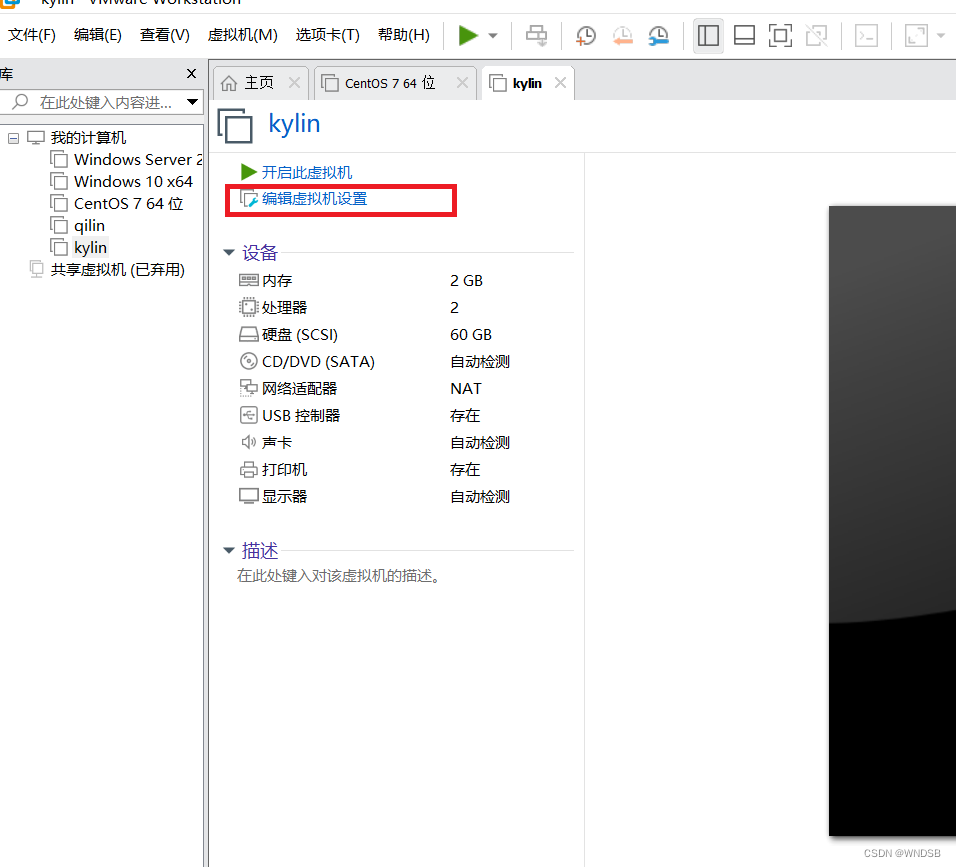The height and width of the screenshot is (867, 956).
Task: Open the stretch display dropdown arrow
Action: [x=941, y=35]
